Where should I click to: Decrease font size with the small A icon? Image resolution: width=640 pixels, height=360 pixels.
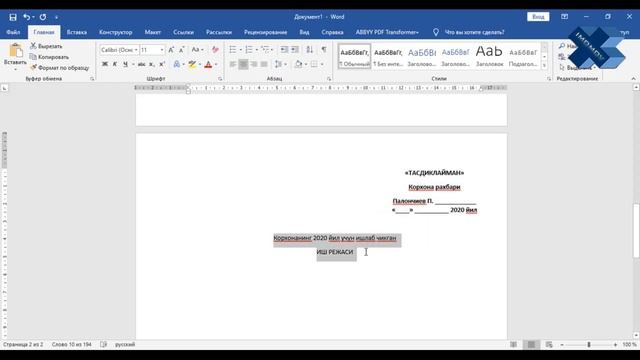(182, 50)
